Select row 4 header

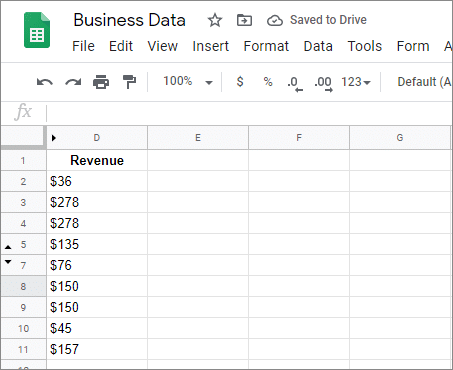(23, 223)
